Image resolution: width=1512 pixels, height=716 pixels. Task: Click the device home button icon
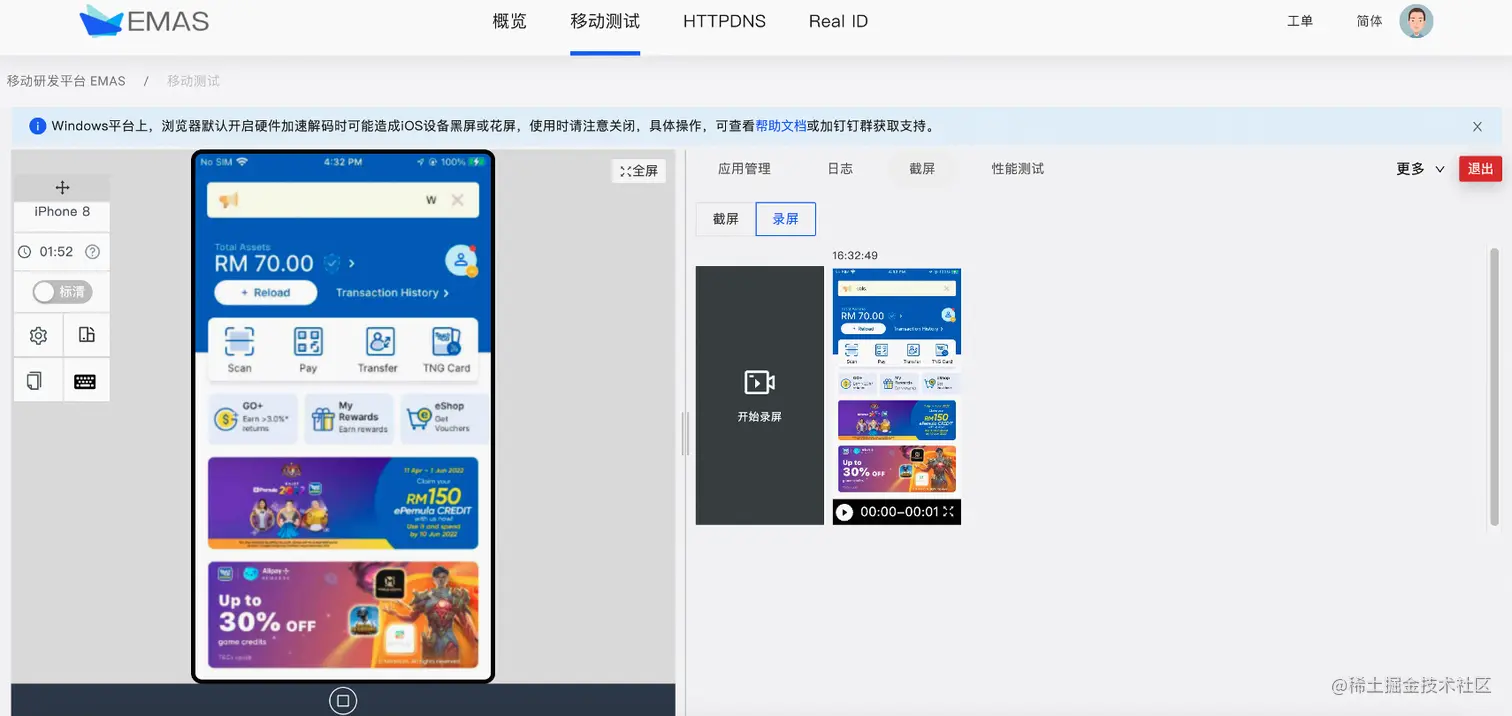coord(343,701)
